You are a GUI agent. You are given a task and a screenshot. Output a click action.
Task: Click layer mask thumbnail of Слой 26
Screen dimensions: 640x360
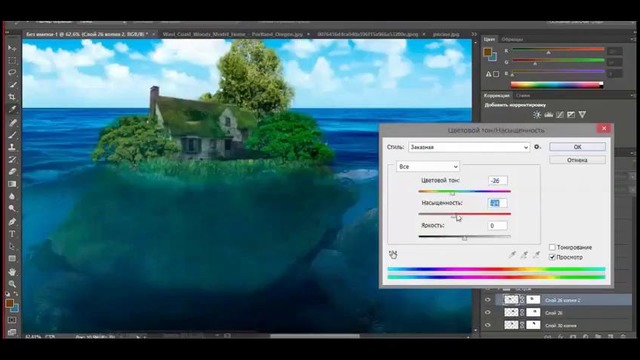coord(533,313)
